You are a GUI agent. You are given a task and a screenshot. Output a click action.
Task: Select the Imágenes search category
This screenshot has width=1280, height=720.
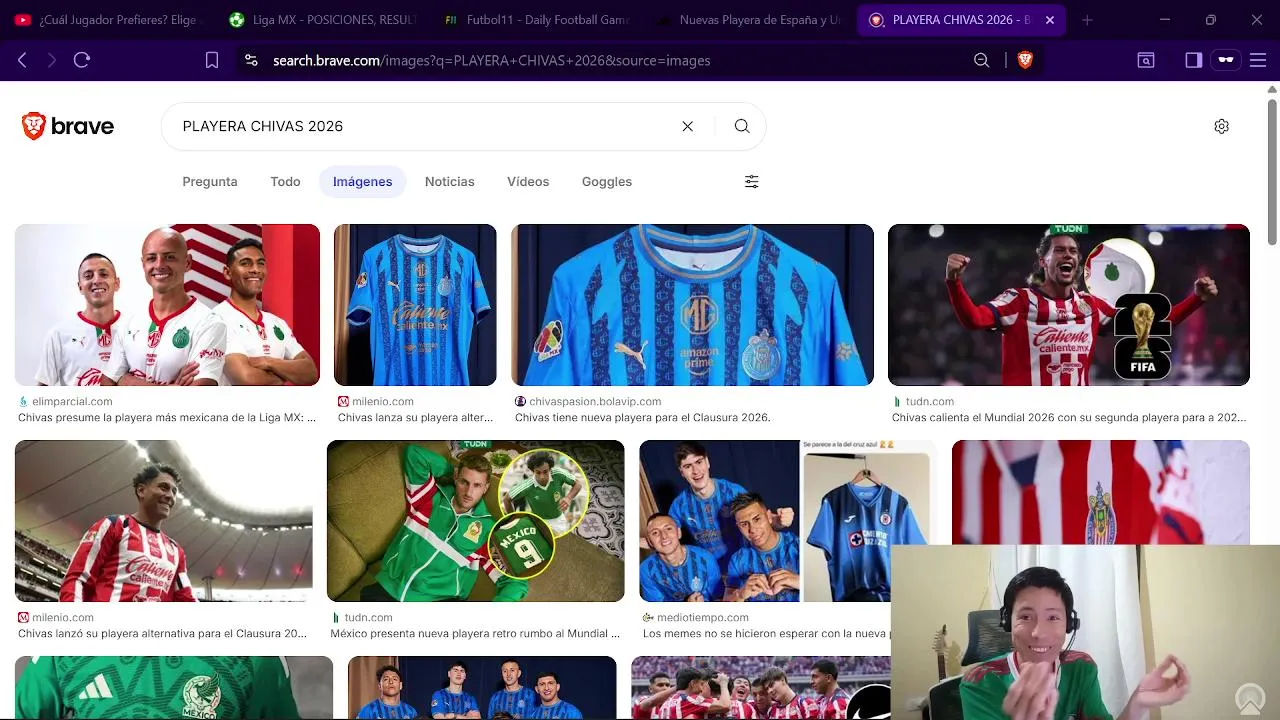pyautogui.click(x=362, y=182)
